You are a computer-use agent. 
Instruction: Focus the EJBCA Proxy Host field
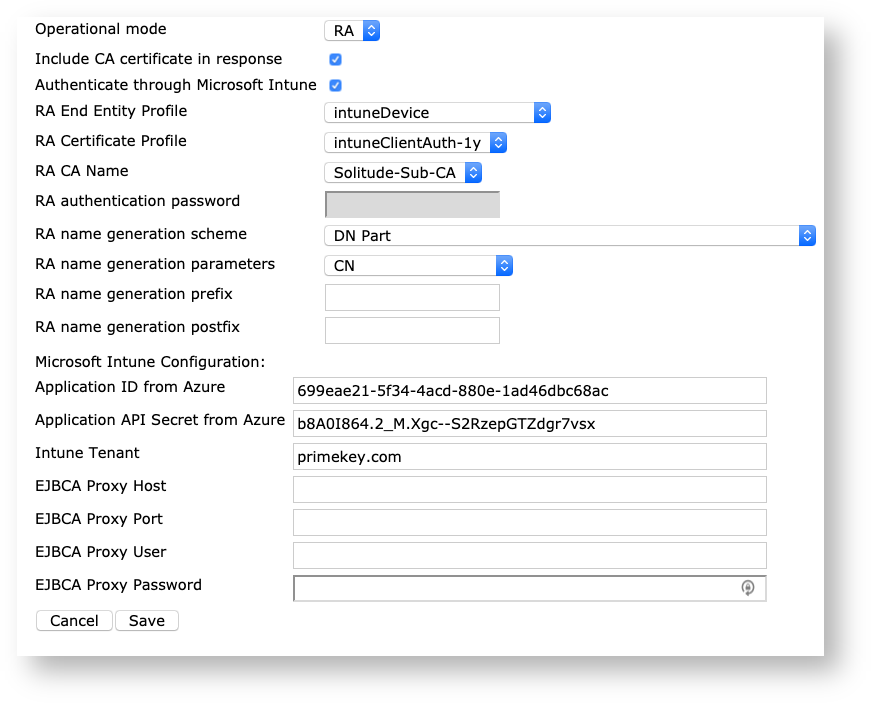(529, 489)
